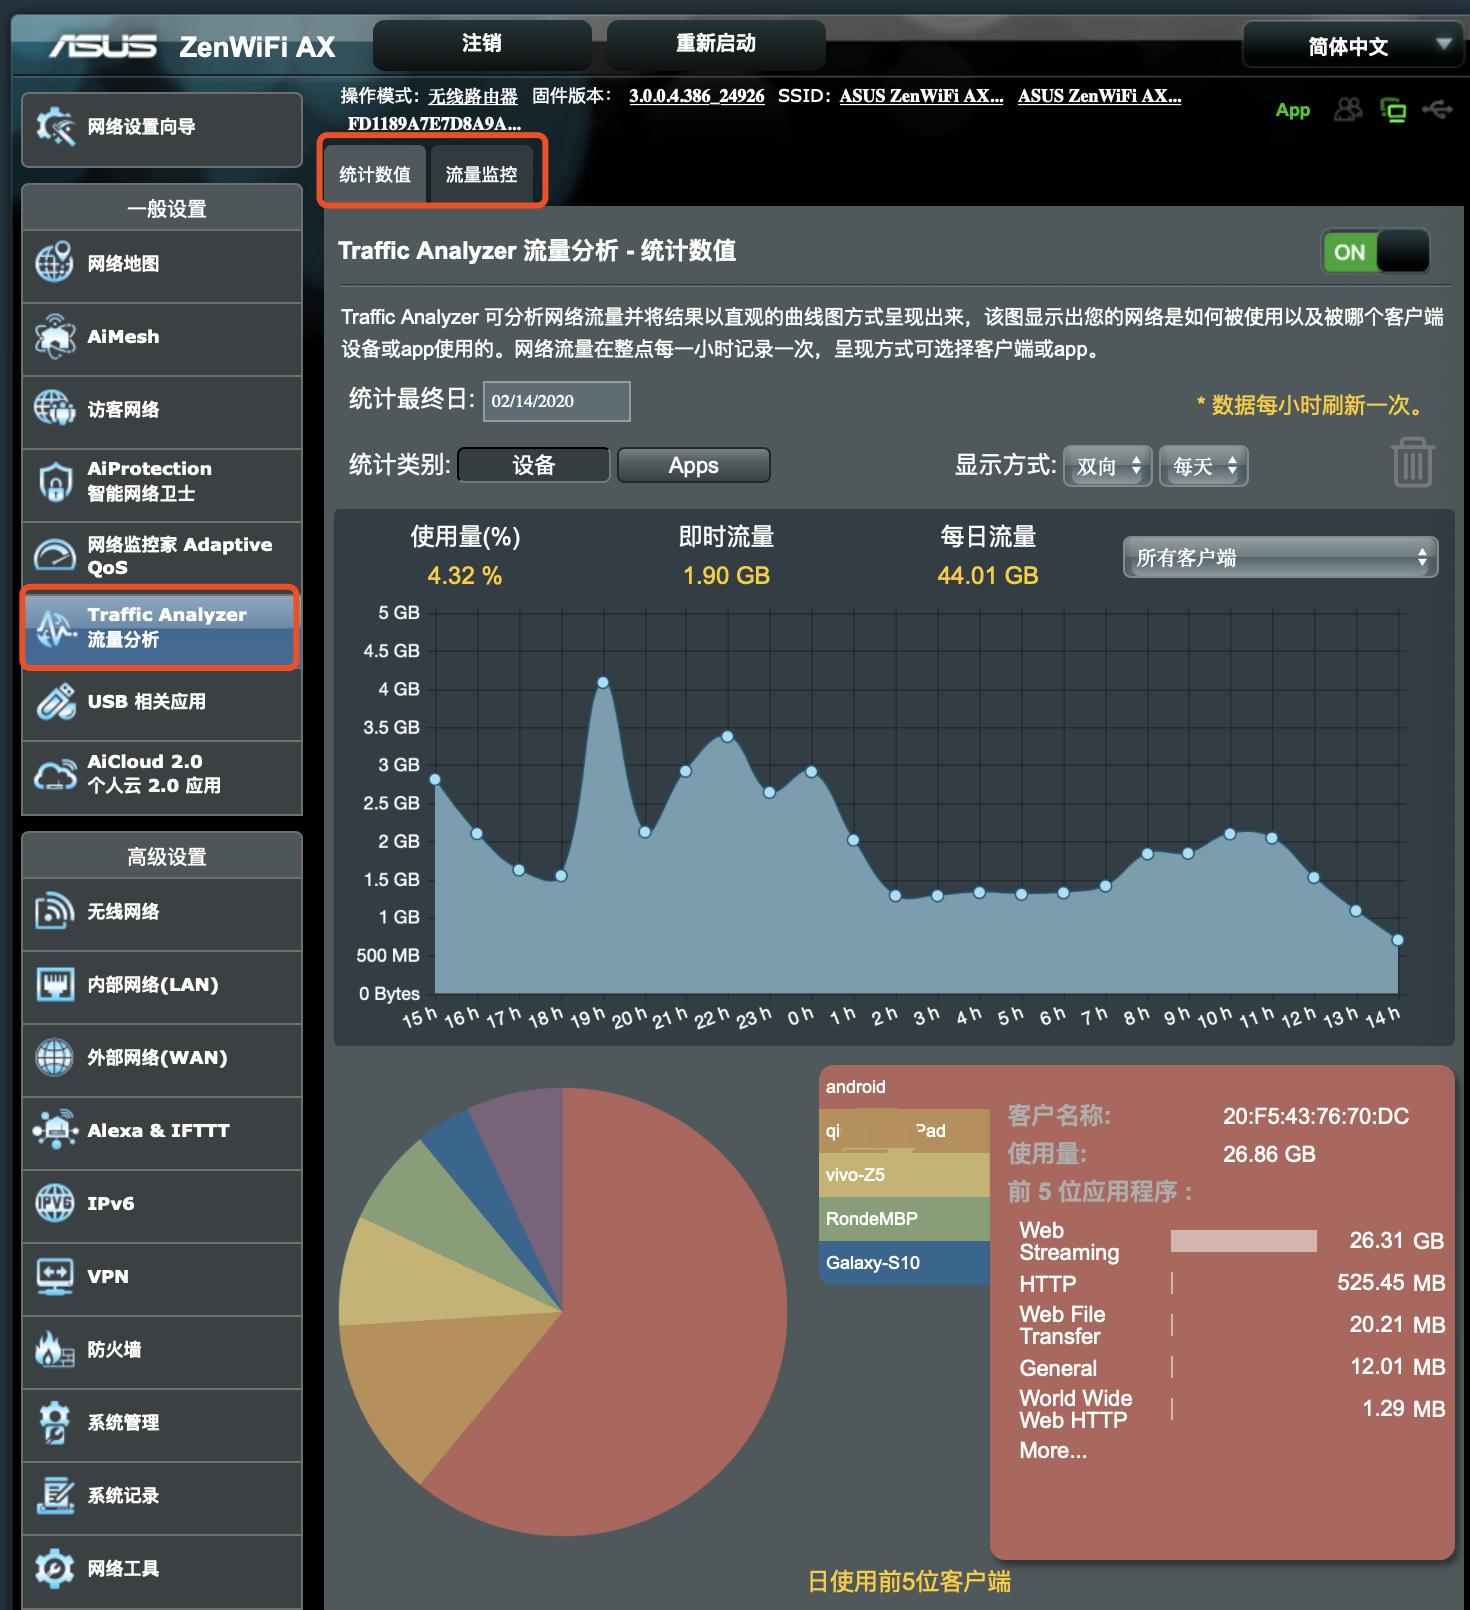Expand the 所有客户端 client selector
This screenshot has height=1610, width=1470.
click(1281, 557)
